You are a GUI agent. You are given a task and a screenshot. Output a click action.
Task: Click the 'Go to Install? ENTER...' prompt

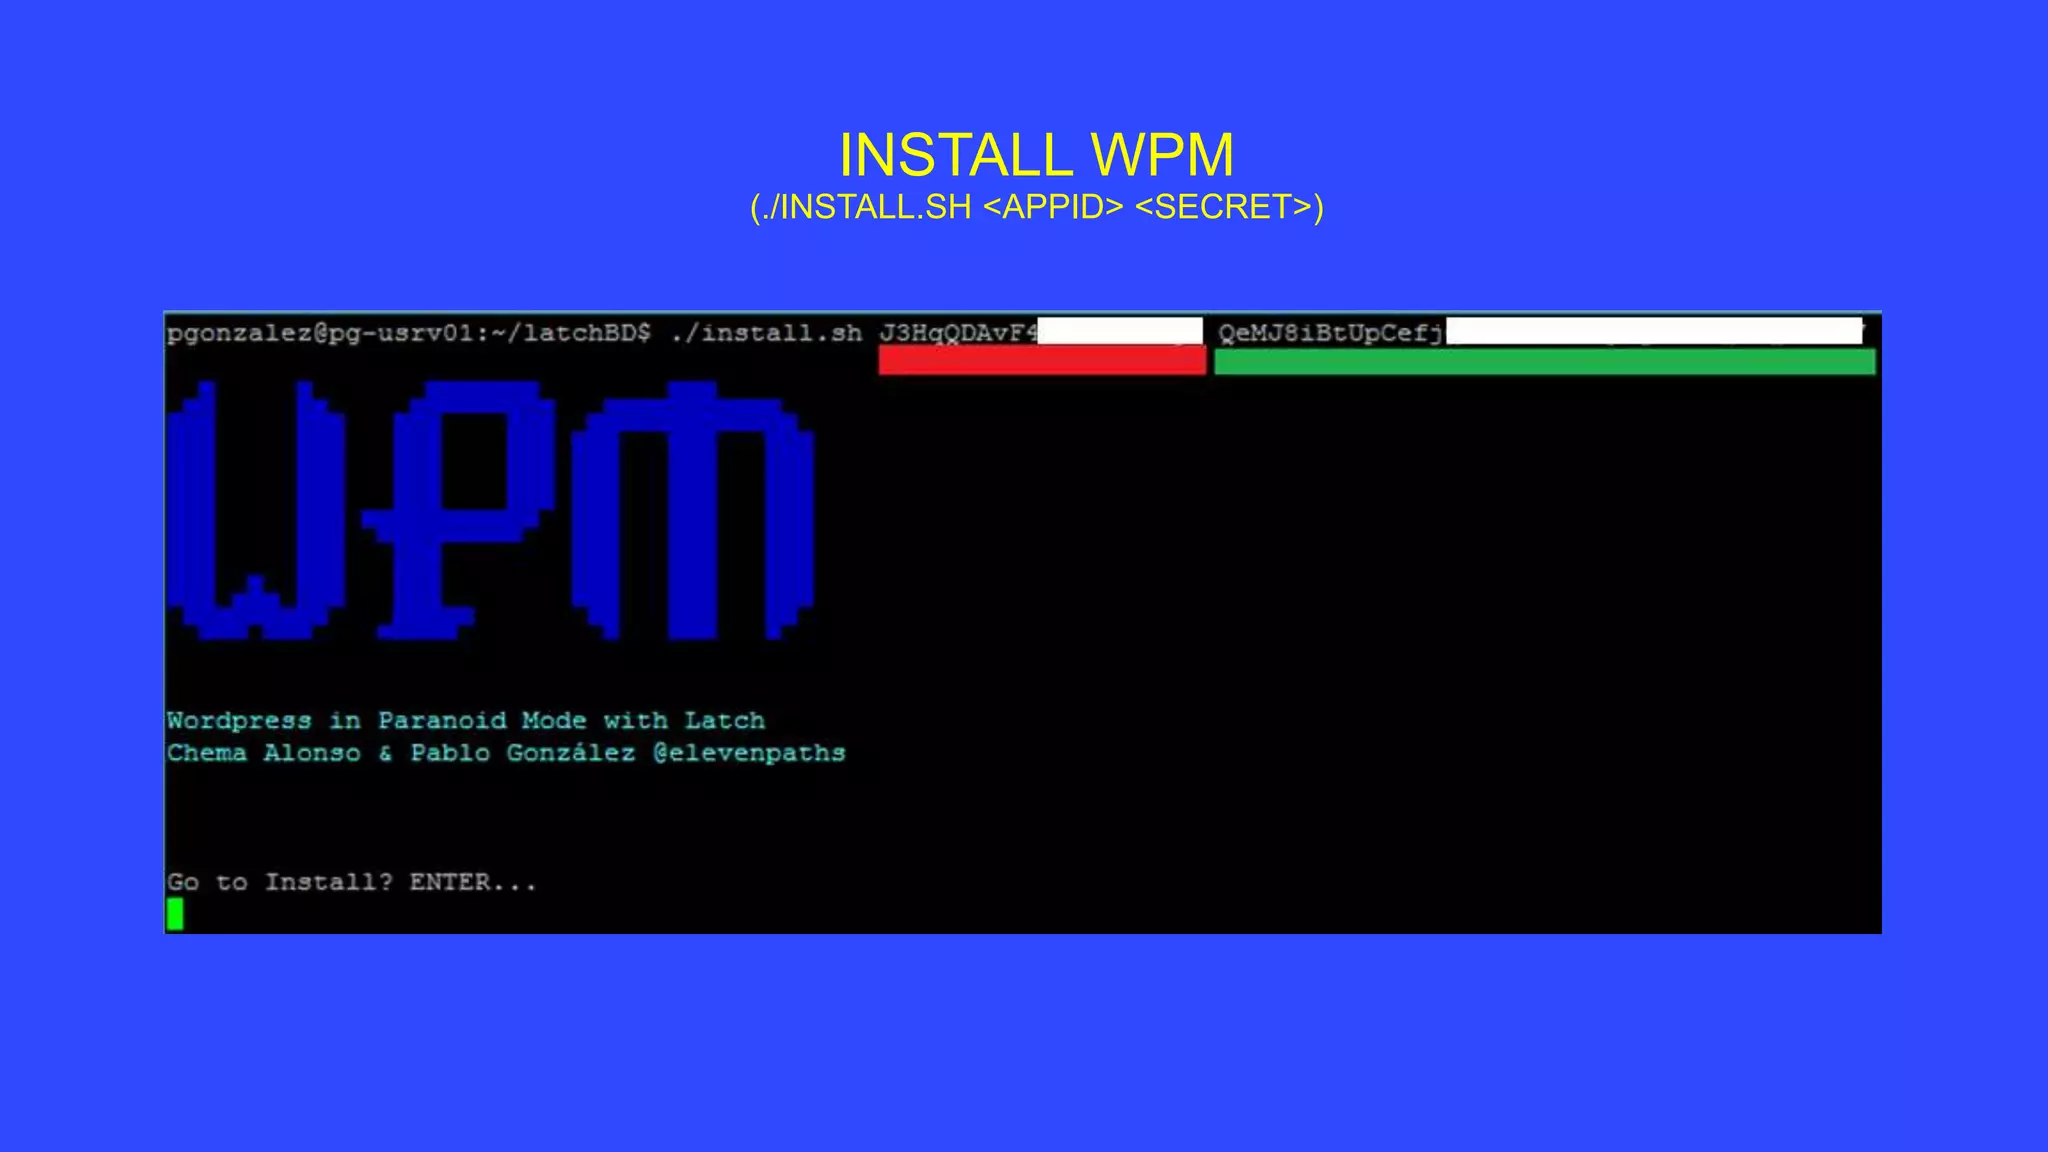pos(351,882)
